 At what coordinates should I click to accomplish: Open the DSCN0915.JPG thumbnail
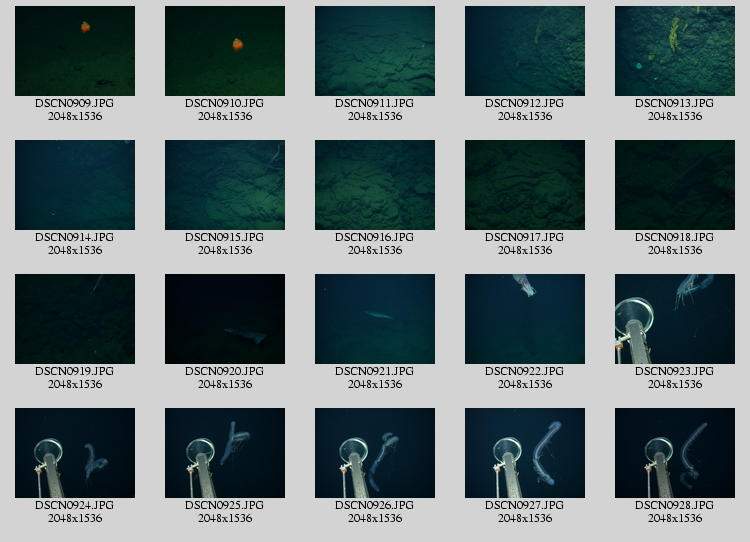225,185
